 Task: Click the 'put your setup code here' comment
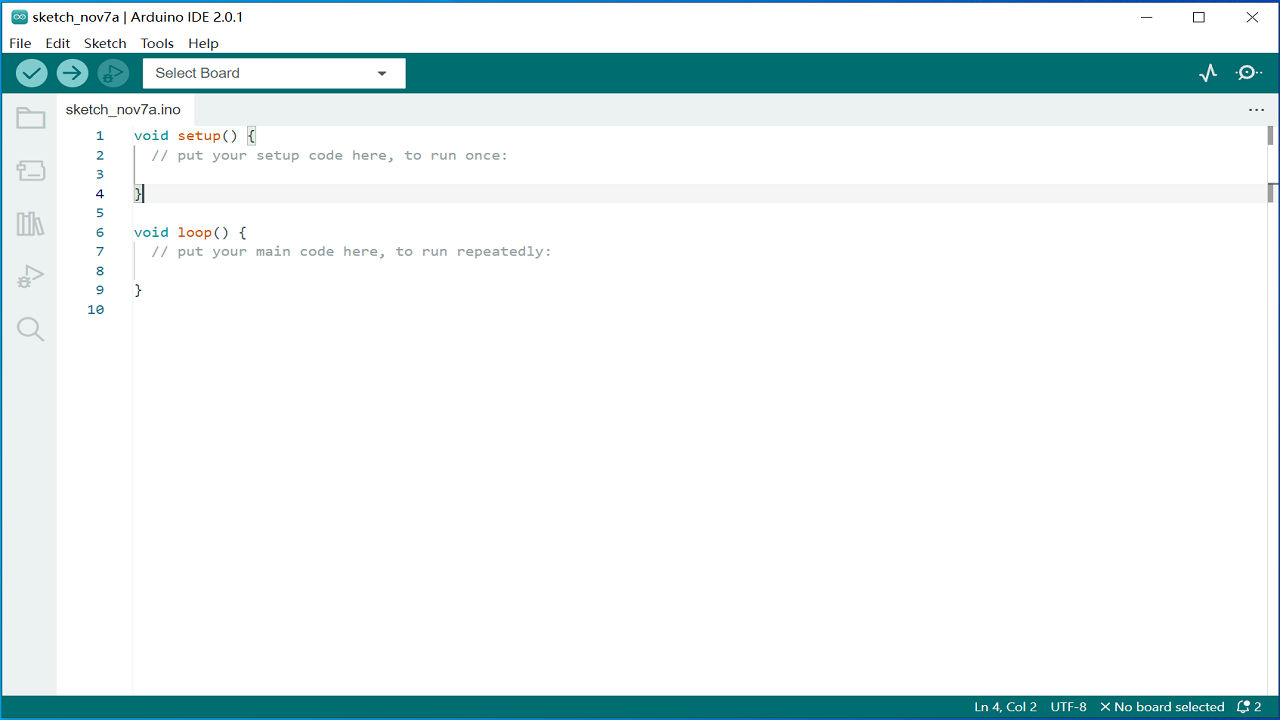330,155
